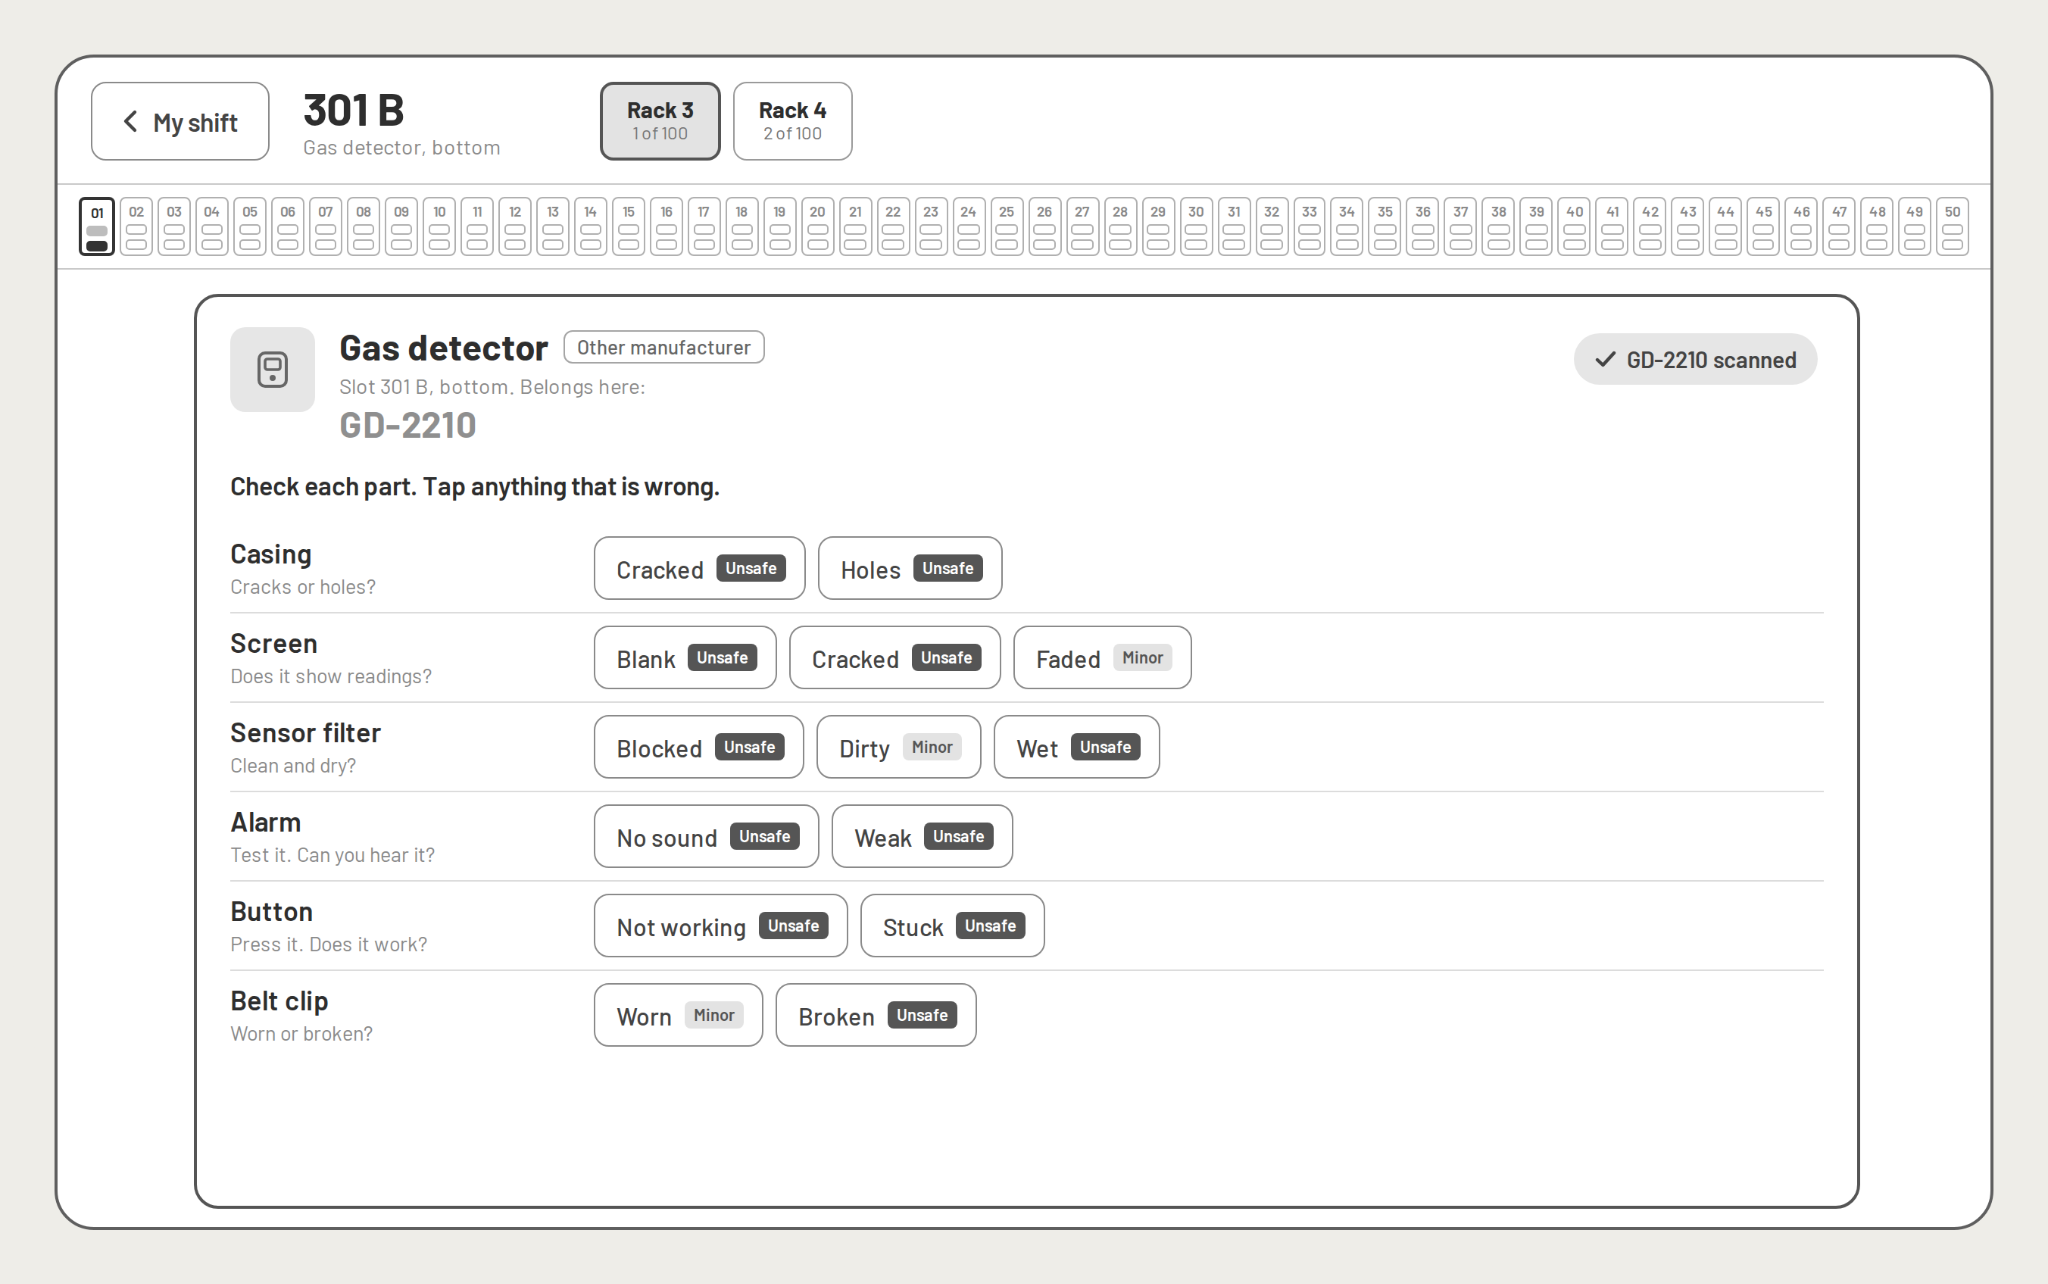Select slot column 13
Viewport: 2048px width, 1284px height.
coord(553,226)
